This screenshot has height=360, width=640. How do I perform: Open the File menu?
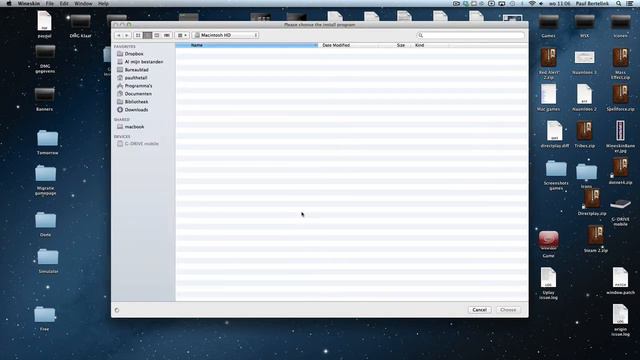pos(49,3)
